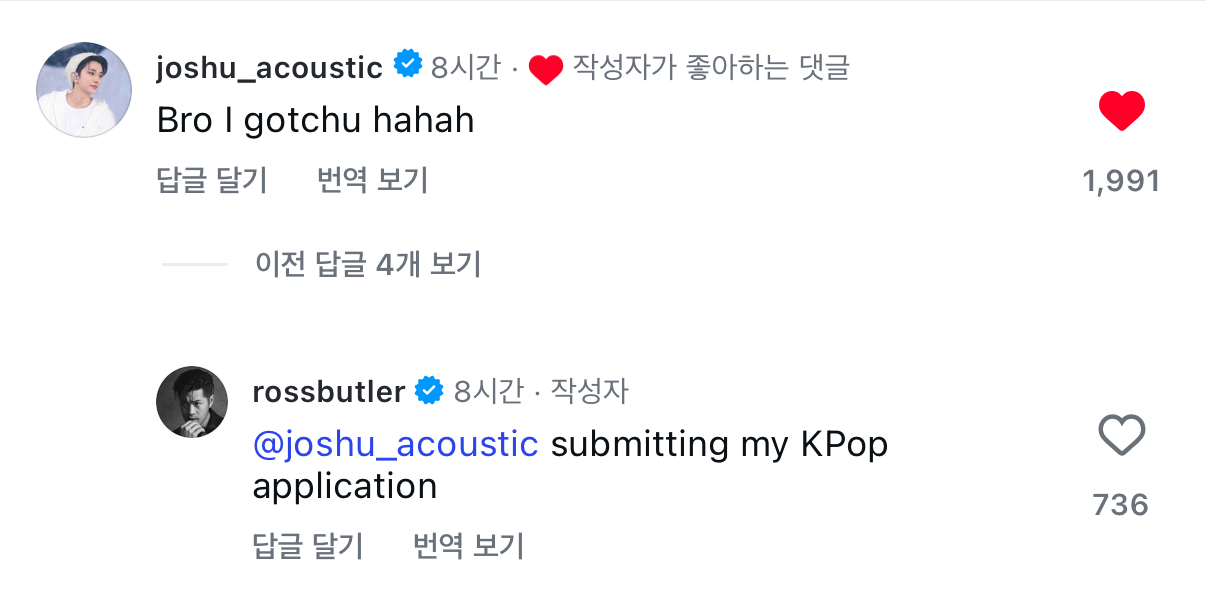1206x591 pixels.
Task: Open the blue @joshu_acoustic mention link
Action: coord(396,444)
